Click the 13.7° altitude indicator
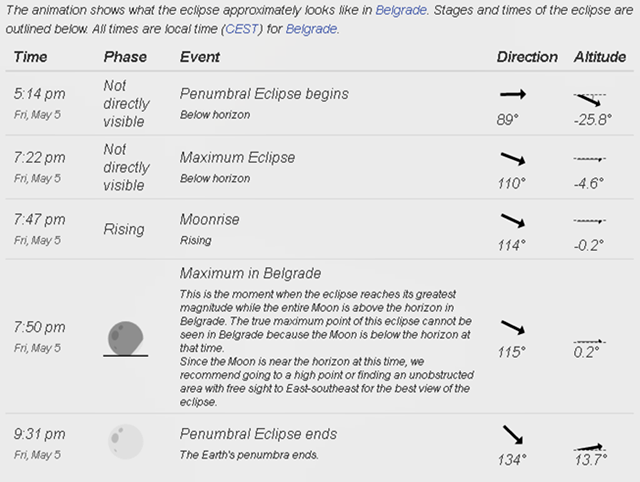This screenshot has height=482, width=640. (589, 446)
